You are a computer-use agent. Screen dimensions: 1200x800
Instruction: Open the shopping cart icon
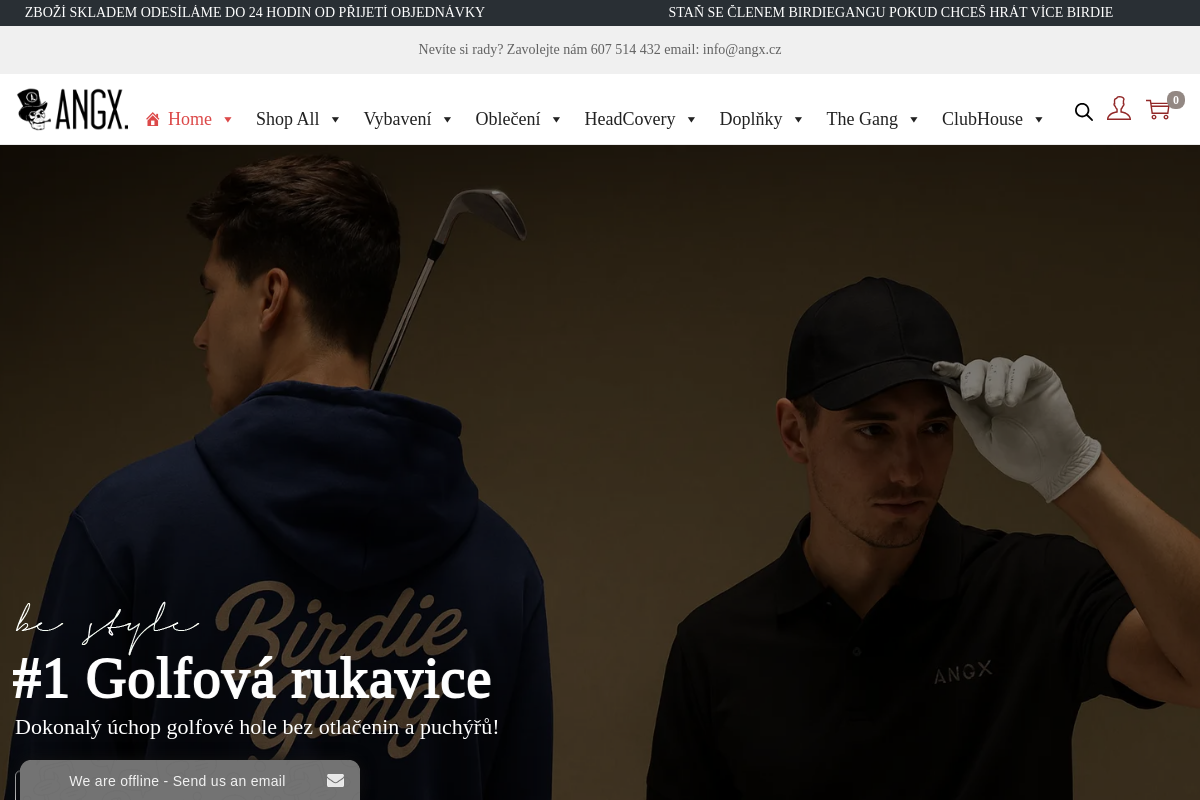click(1158, 110)
